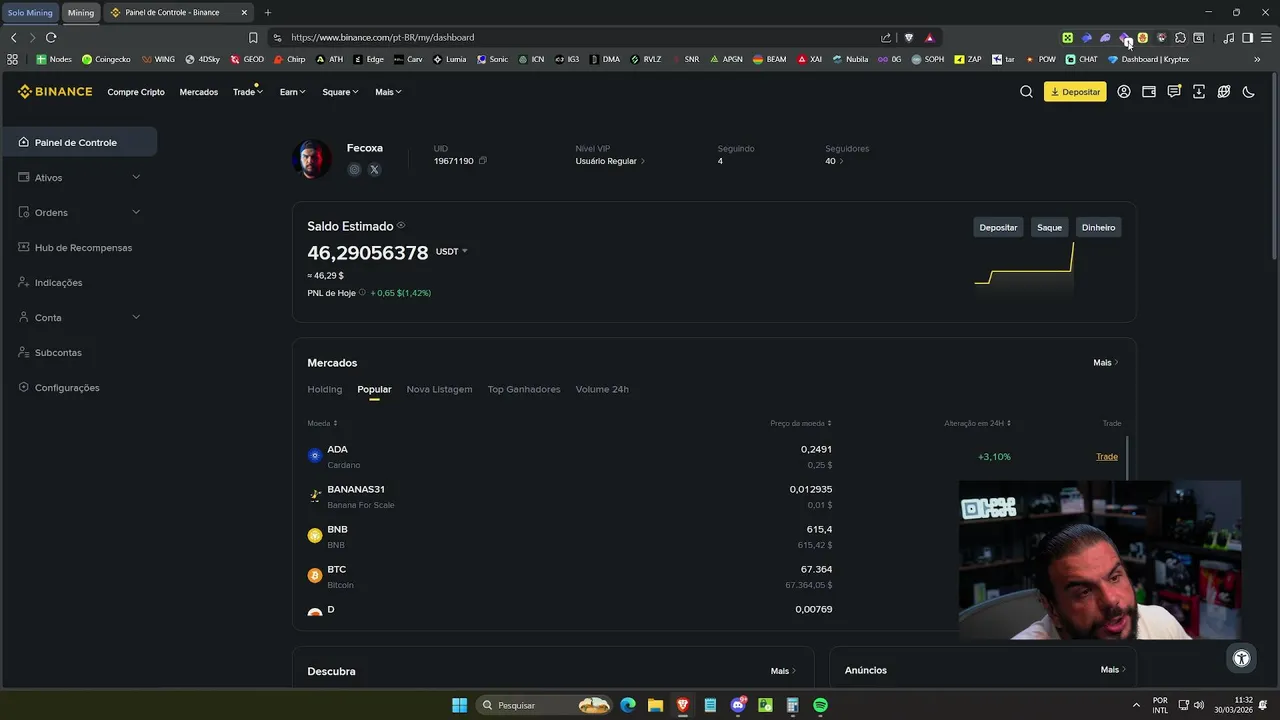Open the 40 Seguidores list

pos(834,161)
